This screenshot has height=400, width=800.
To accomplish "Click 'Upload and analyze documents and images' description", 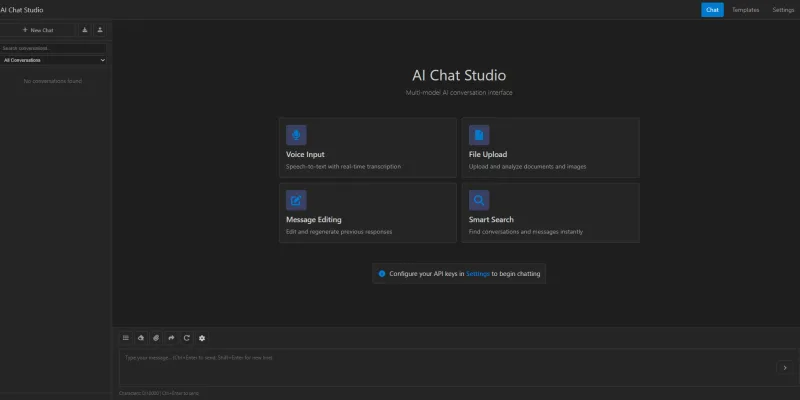I will coord(528,167).
